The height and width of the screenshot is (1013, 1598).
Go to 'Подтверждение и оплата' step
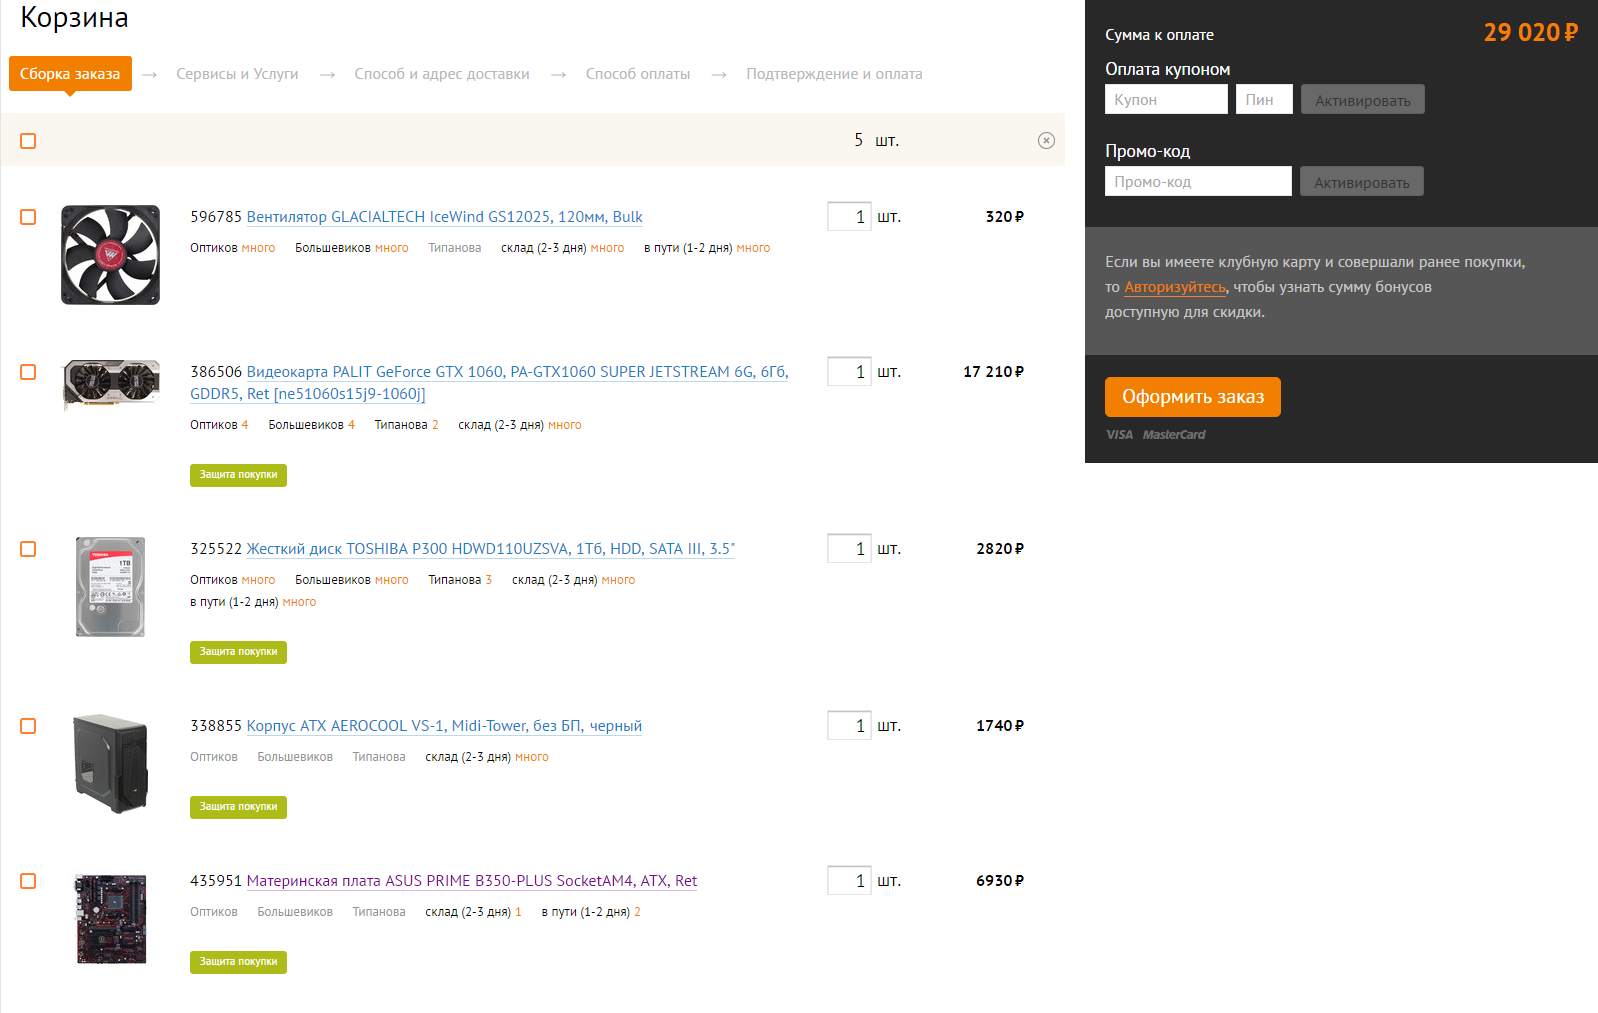(834, 74)
